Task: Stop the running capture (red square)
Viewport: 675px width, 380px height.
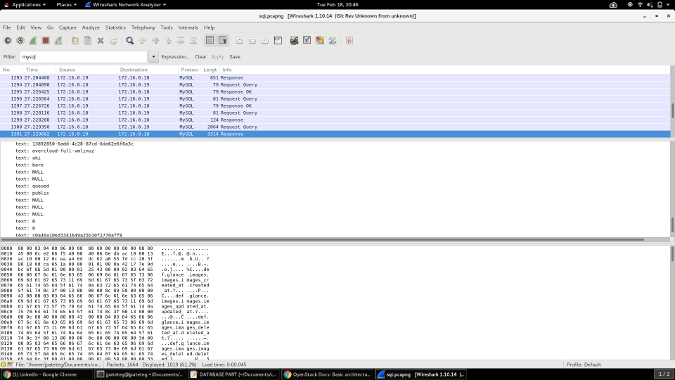Action: pyautogui.click(x=46, y=40)
